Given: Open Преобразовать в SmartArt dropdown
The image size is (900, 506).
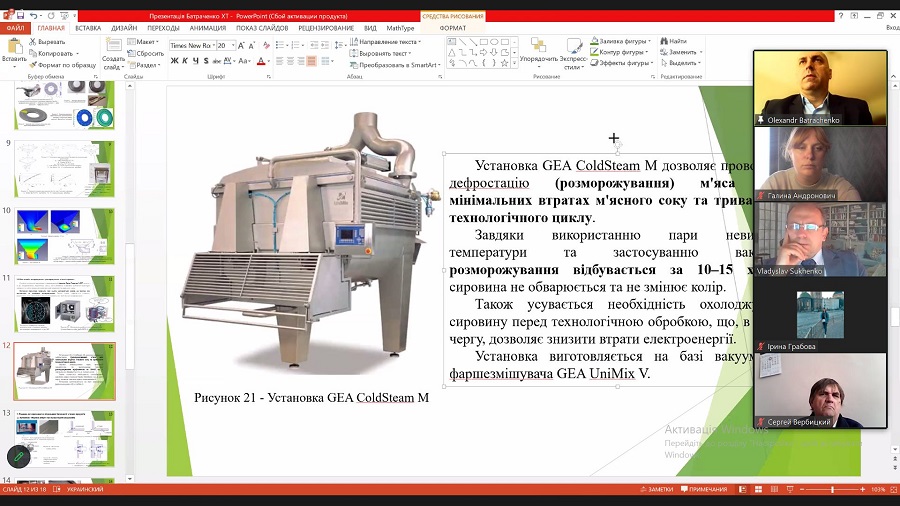Looking at the screenshot, I should point(395,65).
